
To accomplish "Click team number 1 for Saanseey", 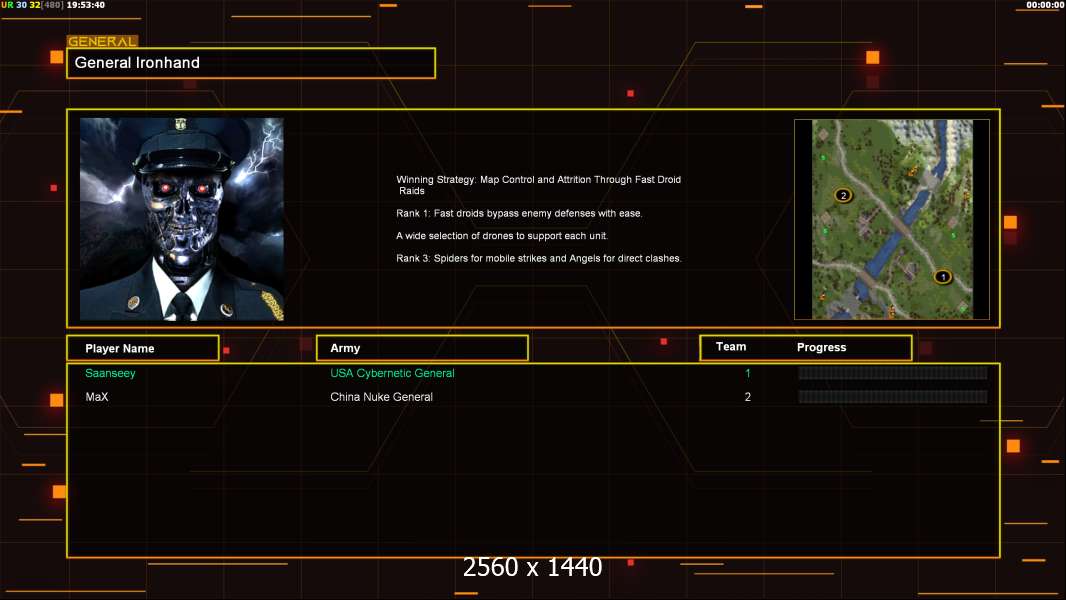I will pyautogui.click(x=748, y=373).
